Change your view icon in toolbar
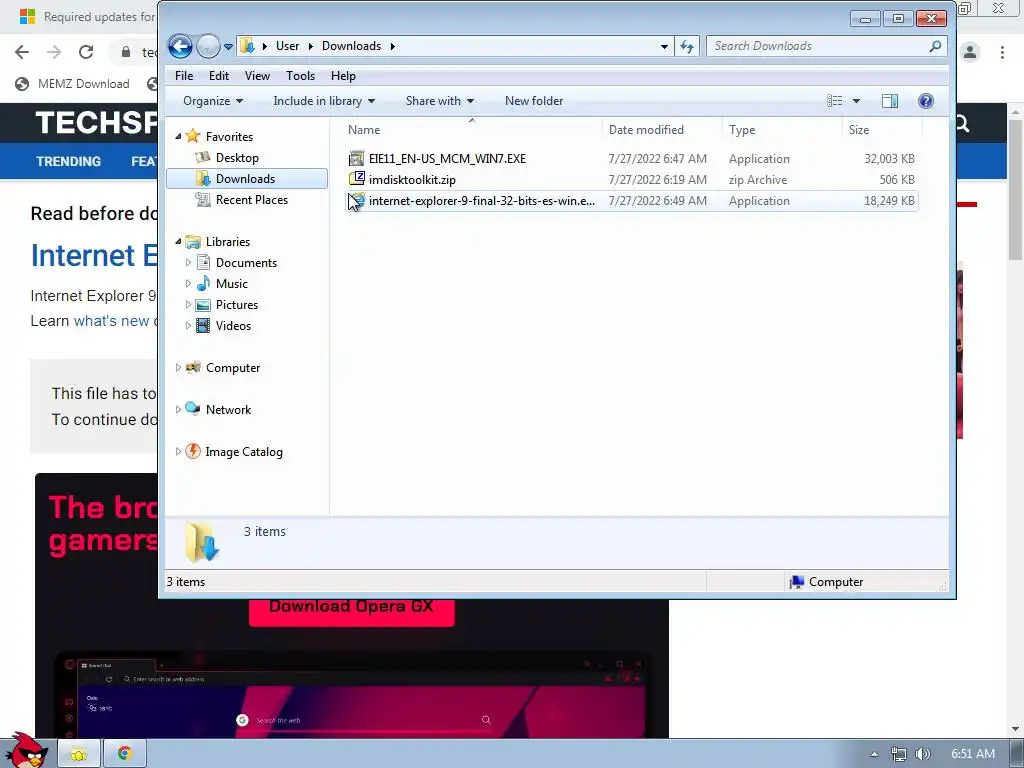Image resolution: width=1024 pixels, height=768 pixels. [x=835, y=101]
